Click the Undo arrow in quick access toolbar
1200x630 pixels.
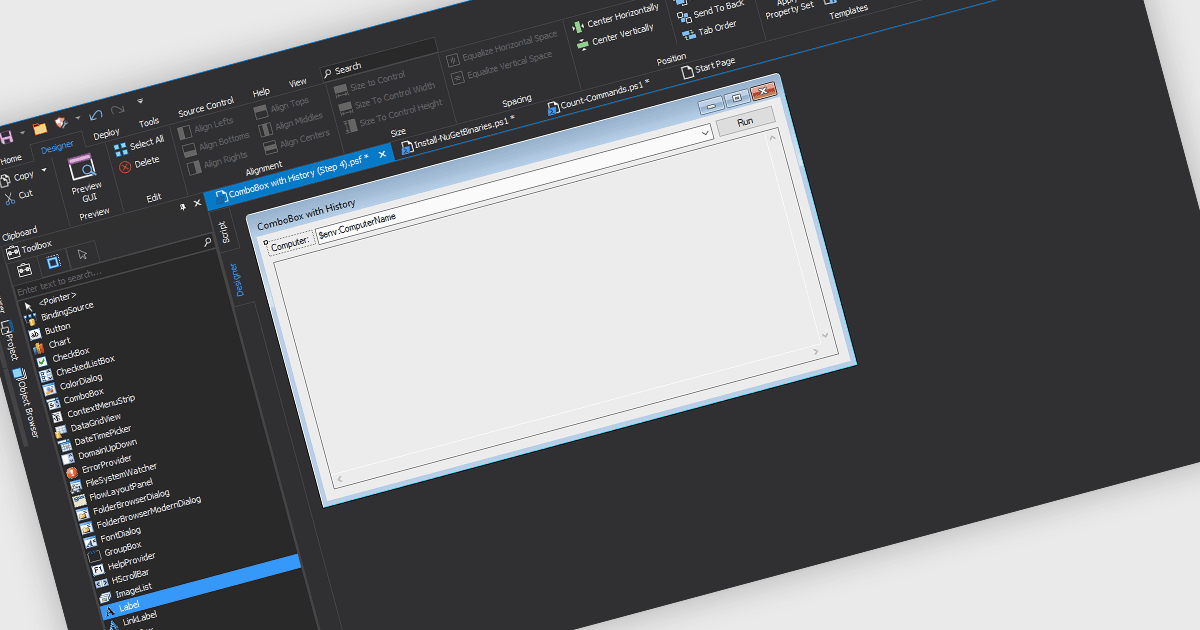click(96, 115)
